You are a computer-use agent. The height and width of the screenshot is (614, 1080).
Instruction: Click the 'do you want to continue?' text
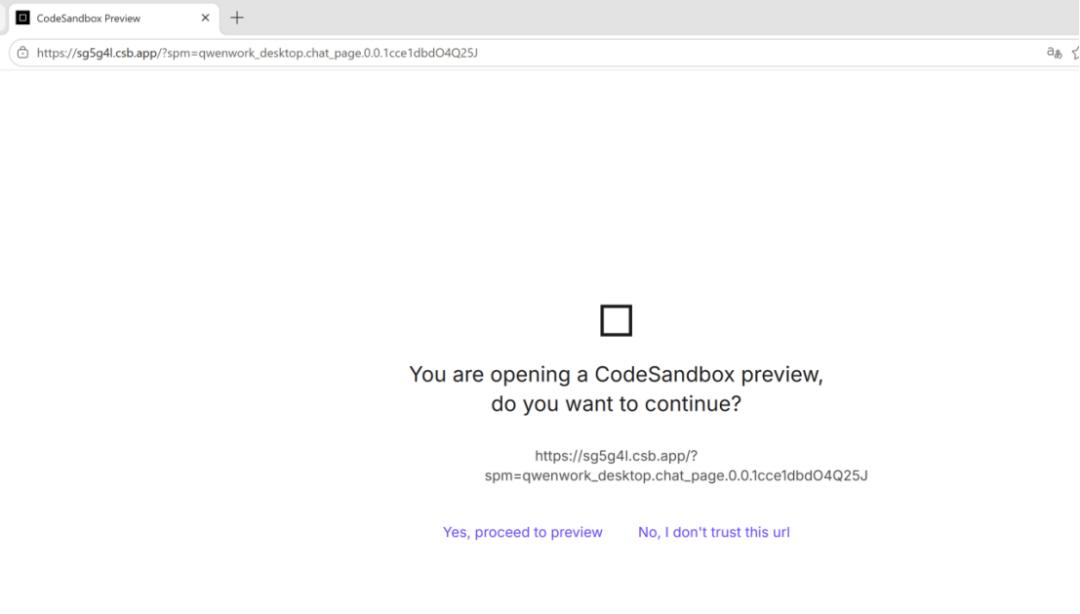click(616, 403)
